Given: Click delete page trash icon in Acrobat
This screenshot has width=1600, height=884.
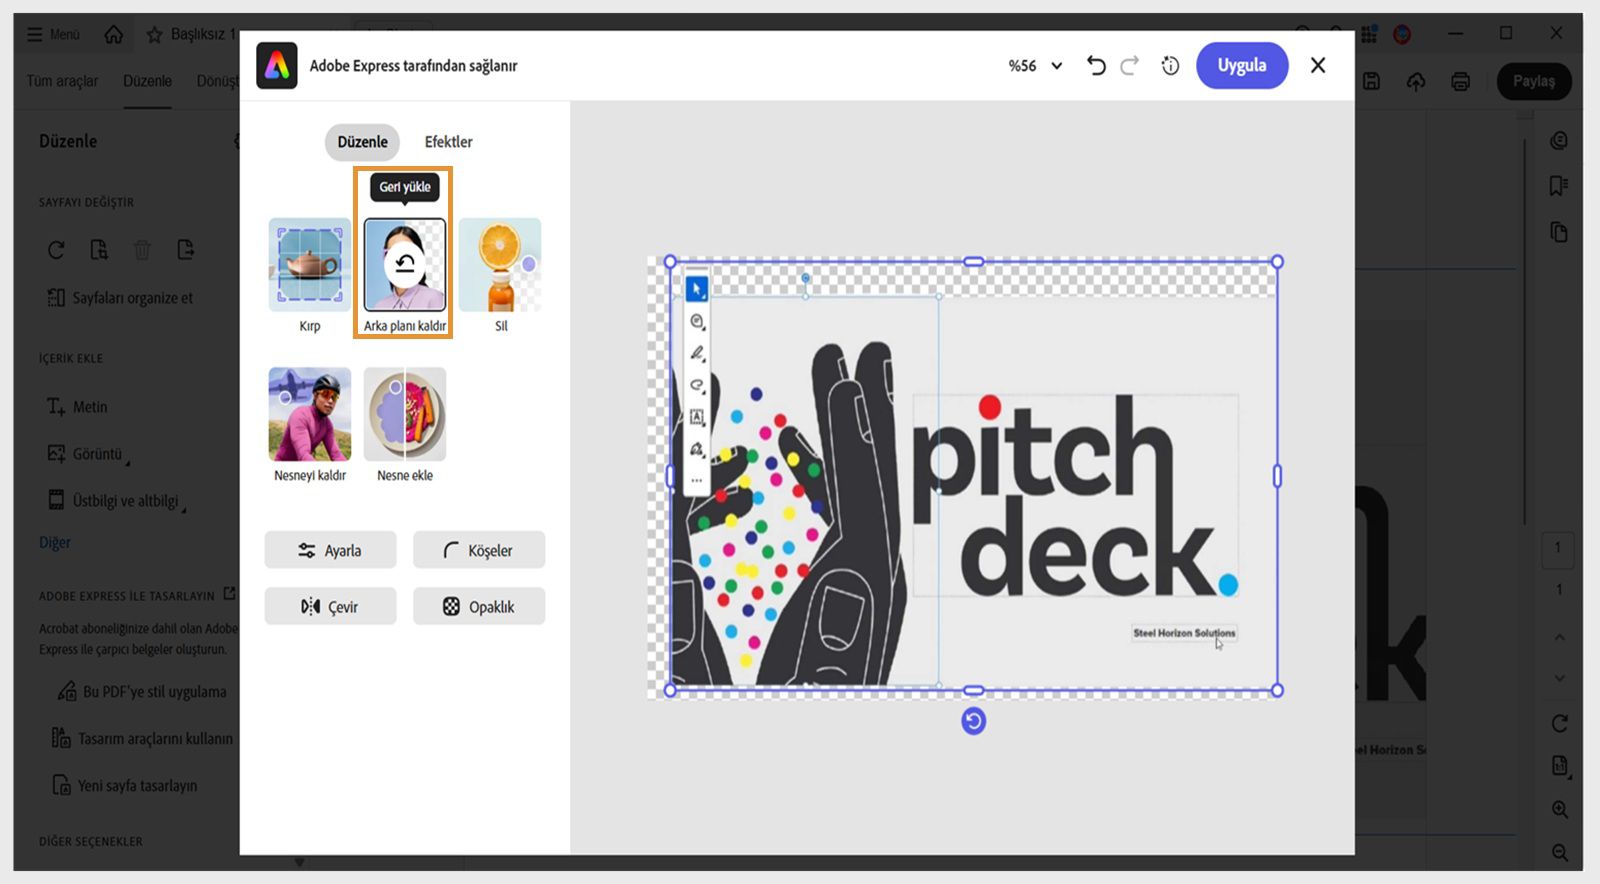Looking at the screenshot, I should point(142,250).
